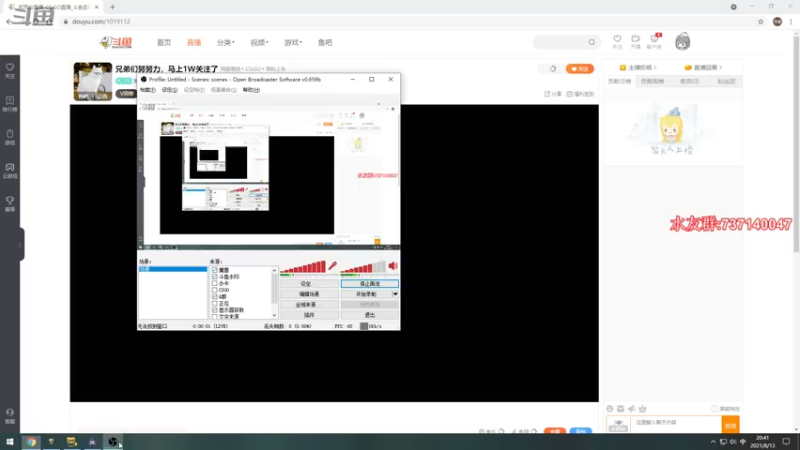The image size is (800, 450).
Task: Expand the 视频 dropdown in site navigation
Action: [259, 43]
